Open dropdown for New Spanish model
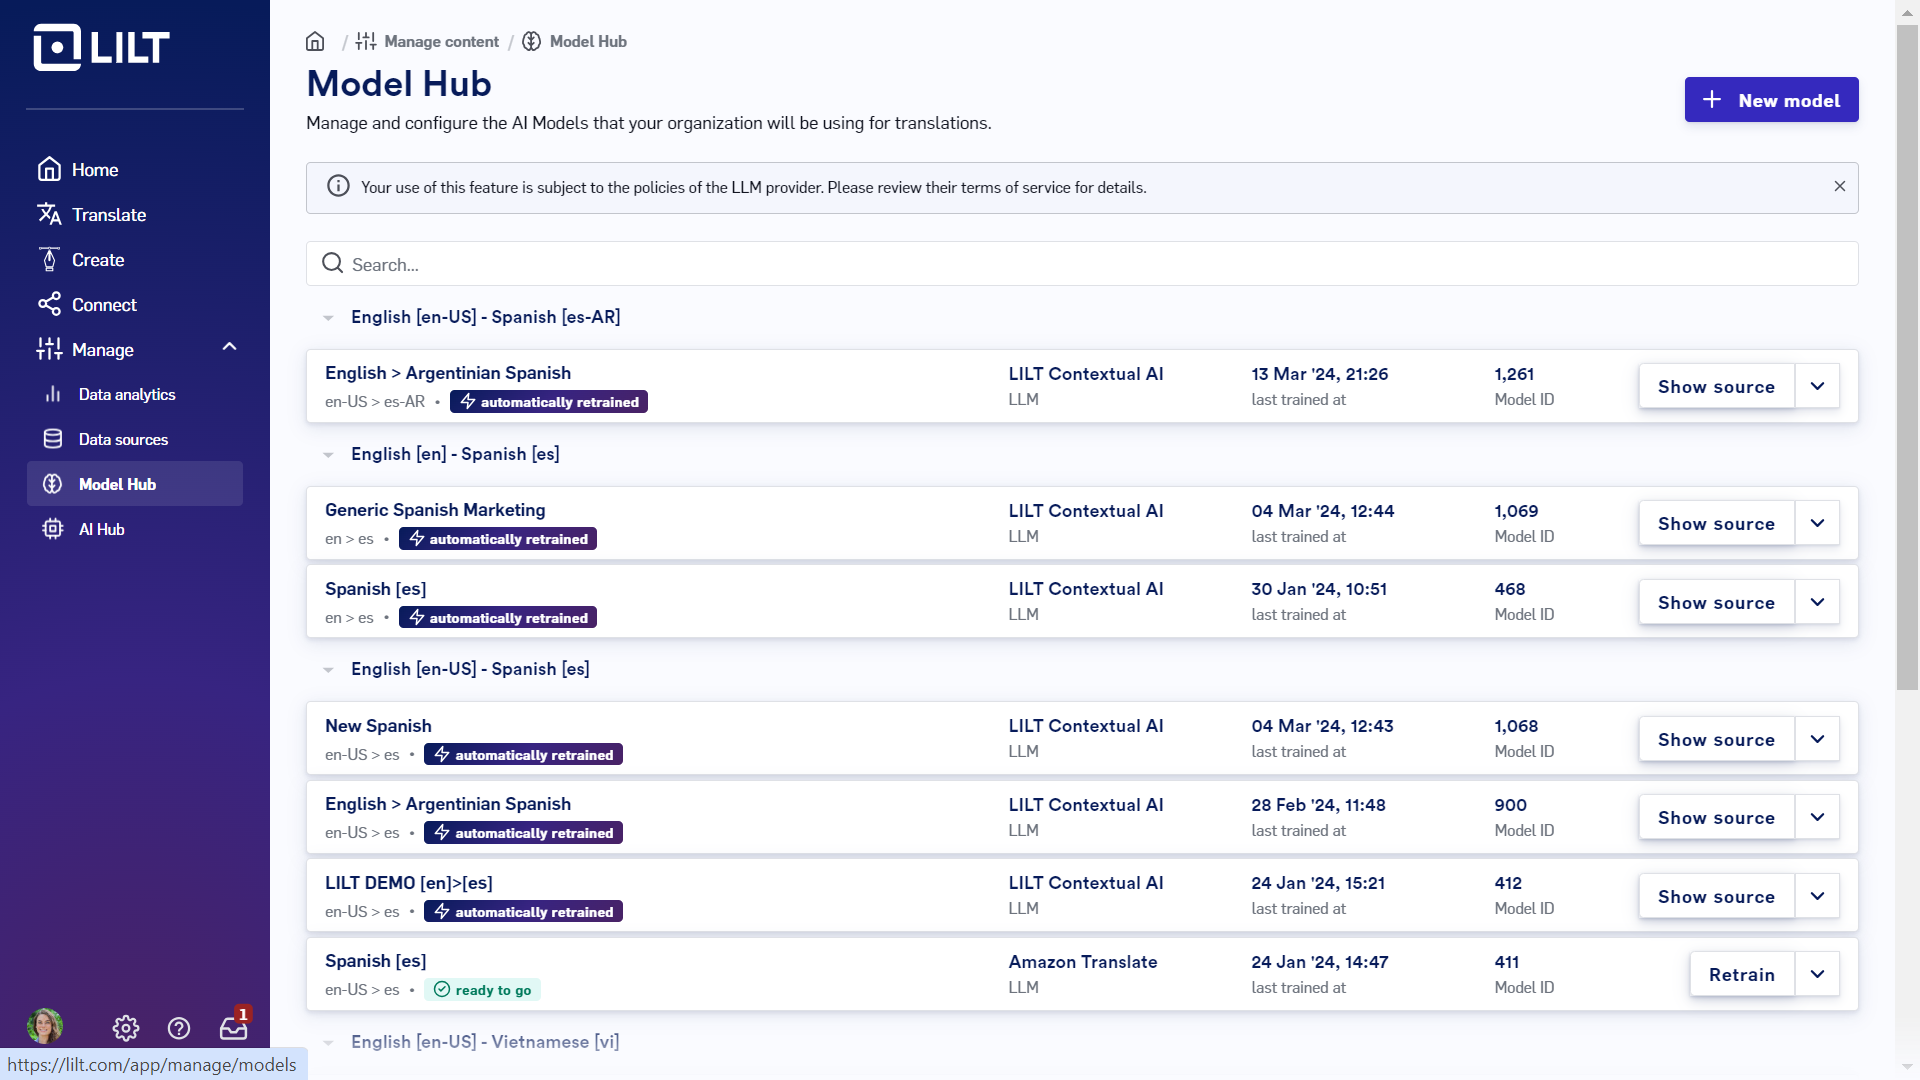 (1817, 739)
